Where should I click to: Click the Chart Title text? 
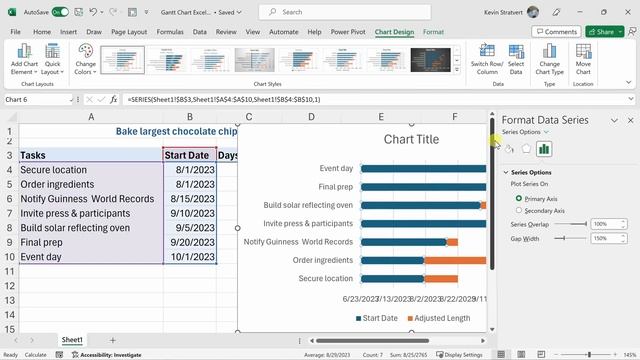click(411, 139)
